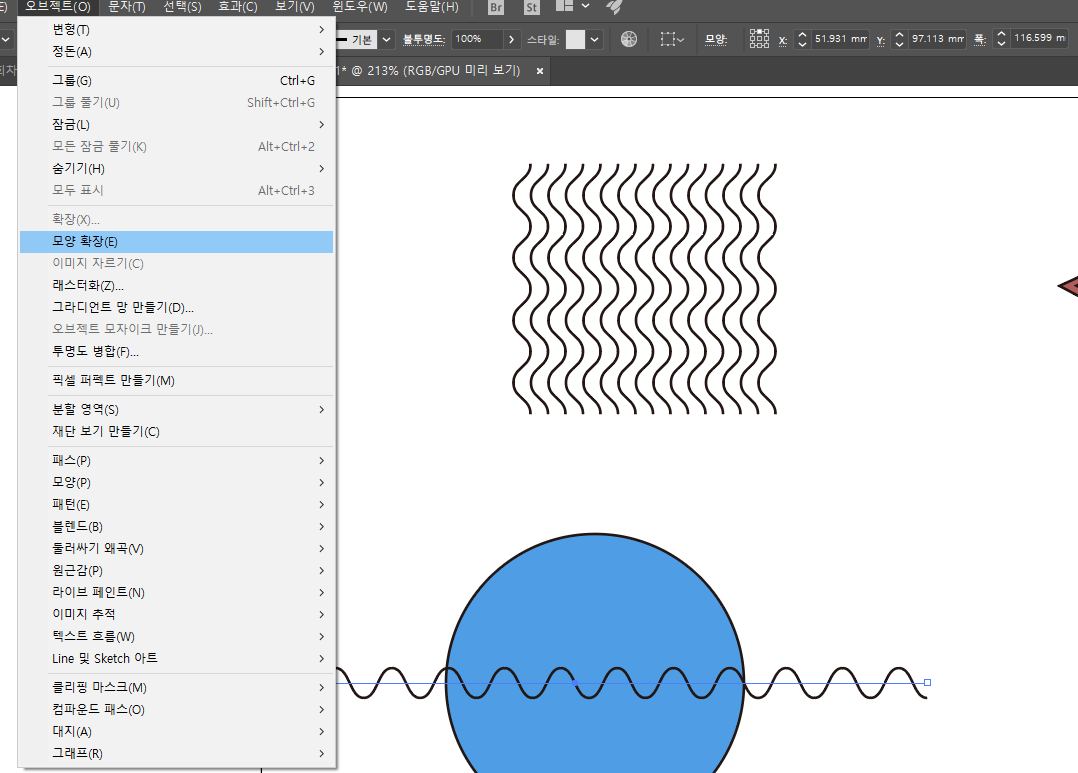Choose 그룹(G) Ctrl+G menu item
The image size is (1078, 773).
coord(177,80)
